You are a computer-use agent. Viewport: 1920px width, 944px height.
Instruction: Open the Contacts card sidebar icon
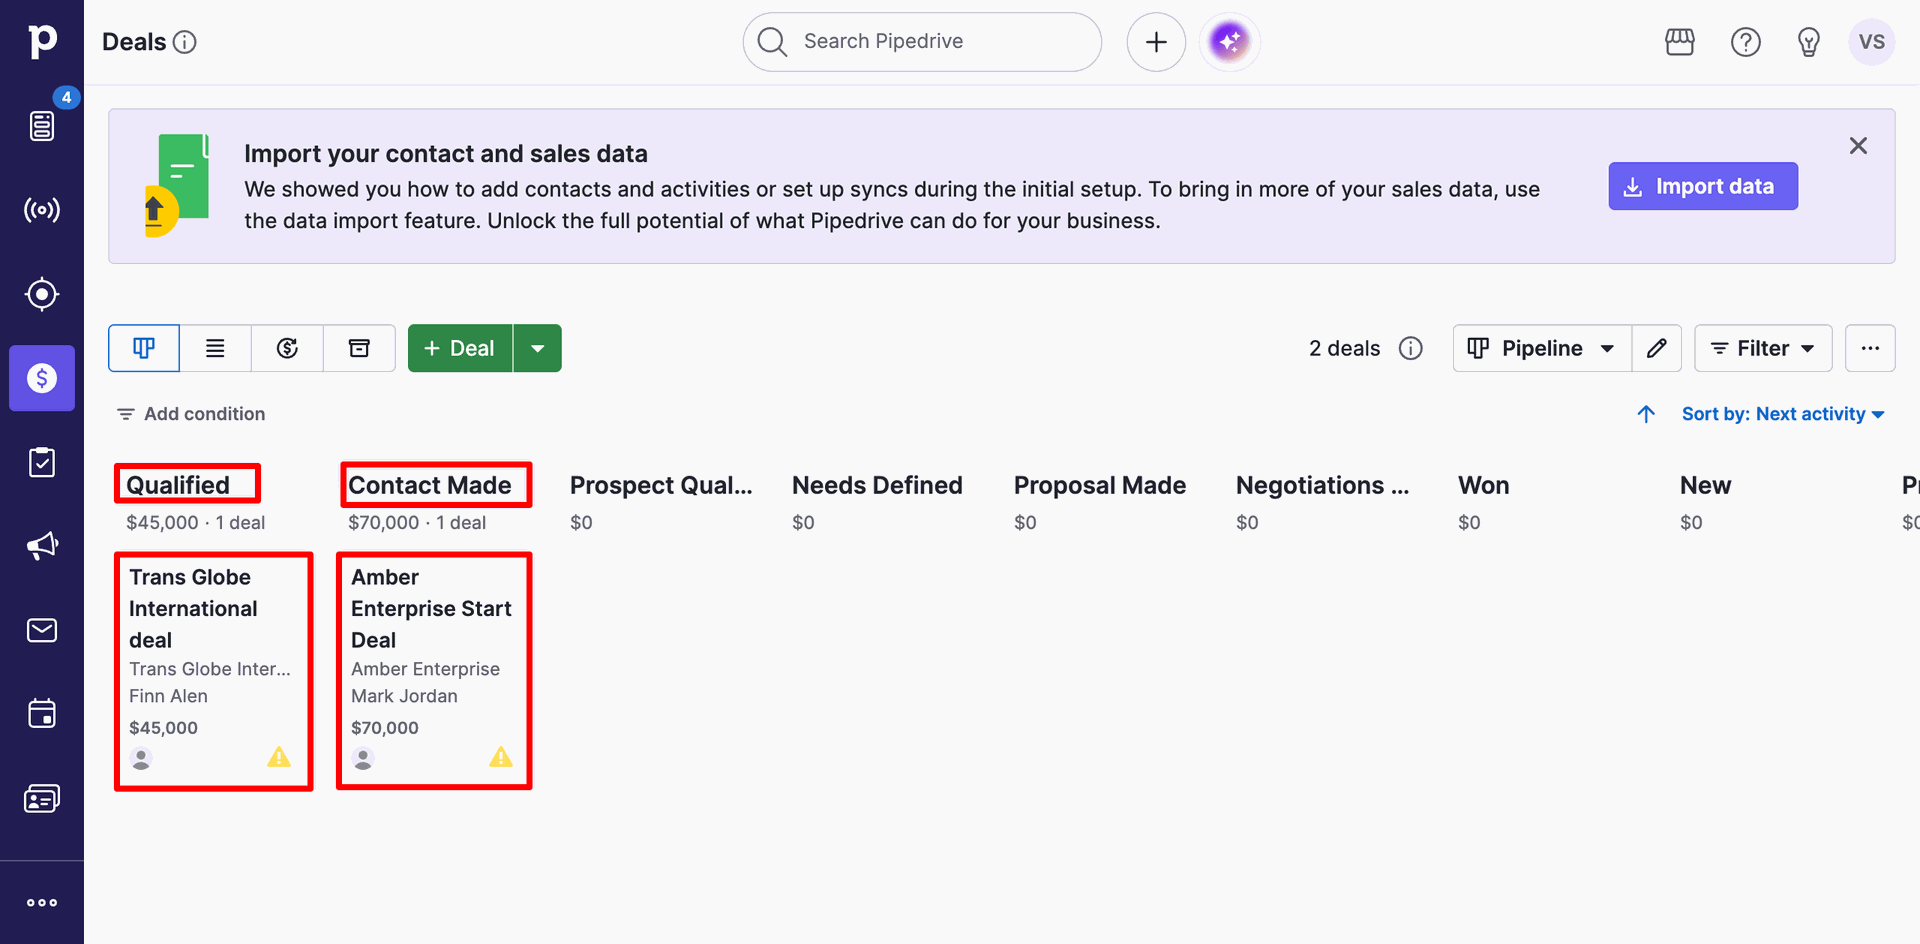pos(42,798)
